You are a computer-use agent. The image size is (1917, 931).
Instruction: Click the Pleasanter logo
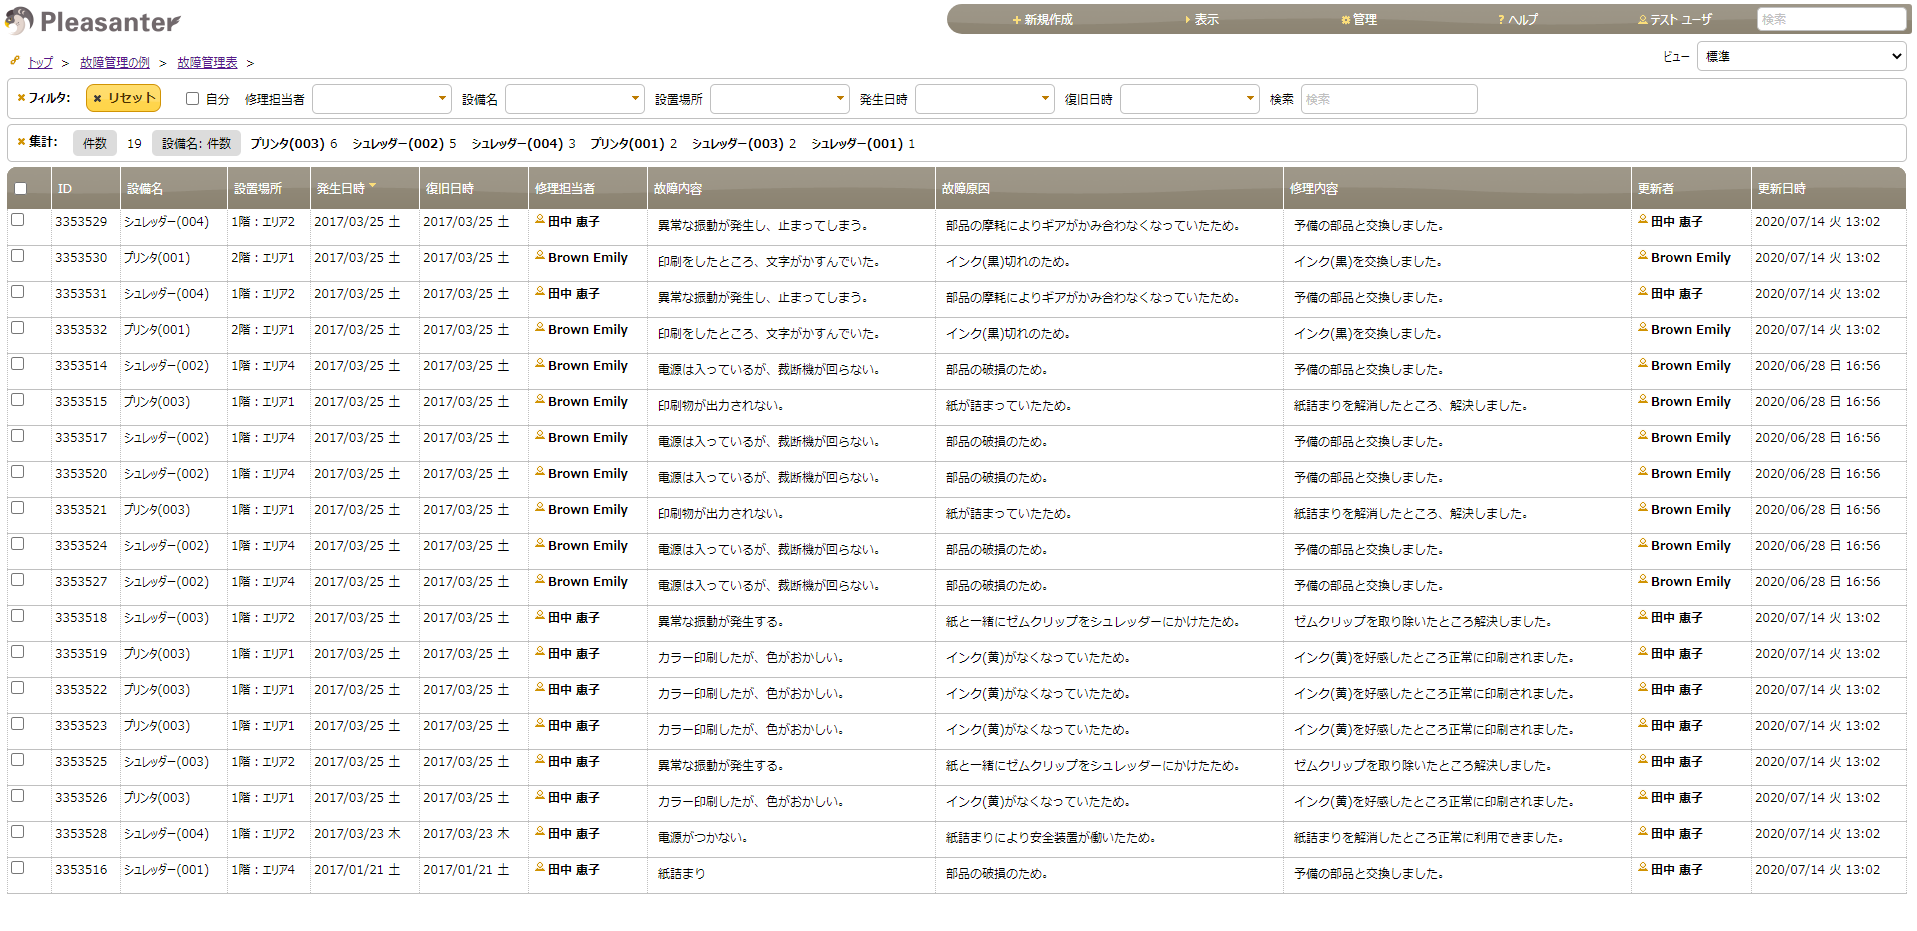(x=92, y=21)
